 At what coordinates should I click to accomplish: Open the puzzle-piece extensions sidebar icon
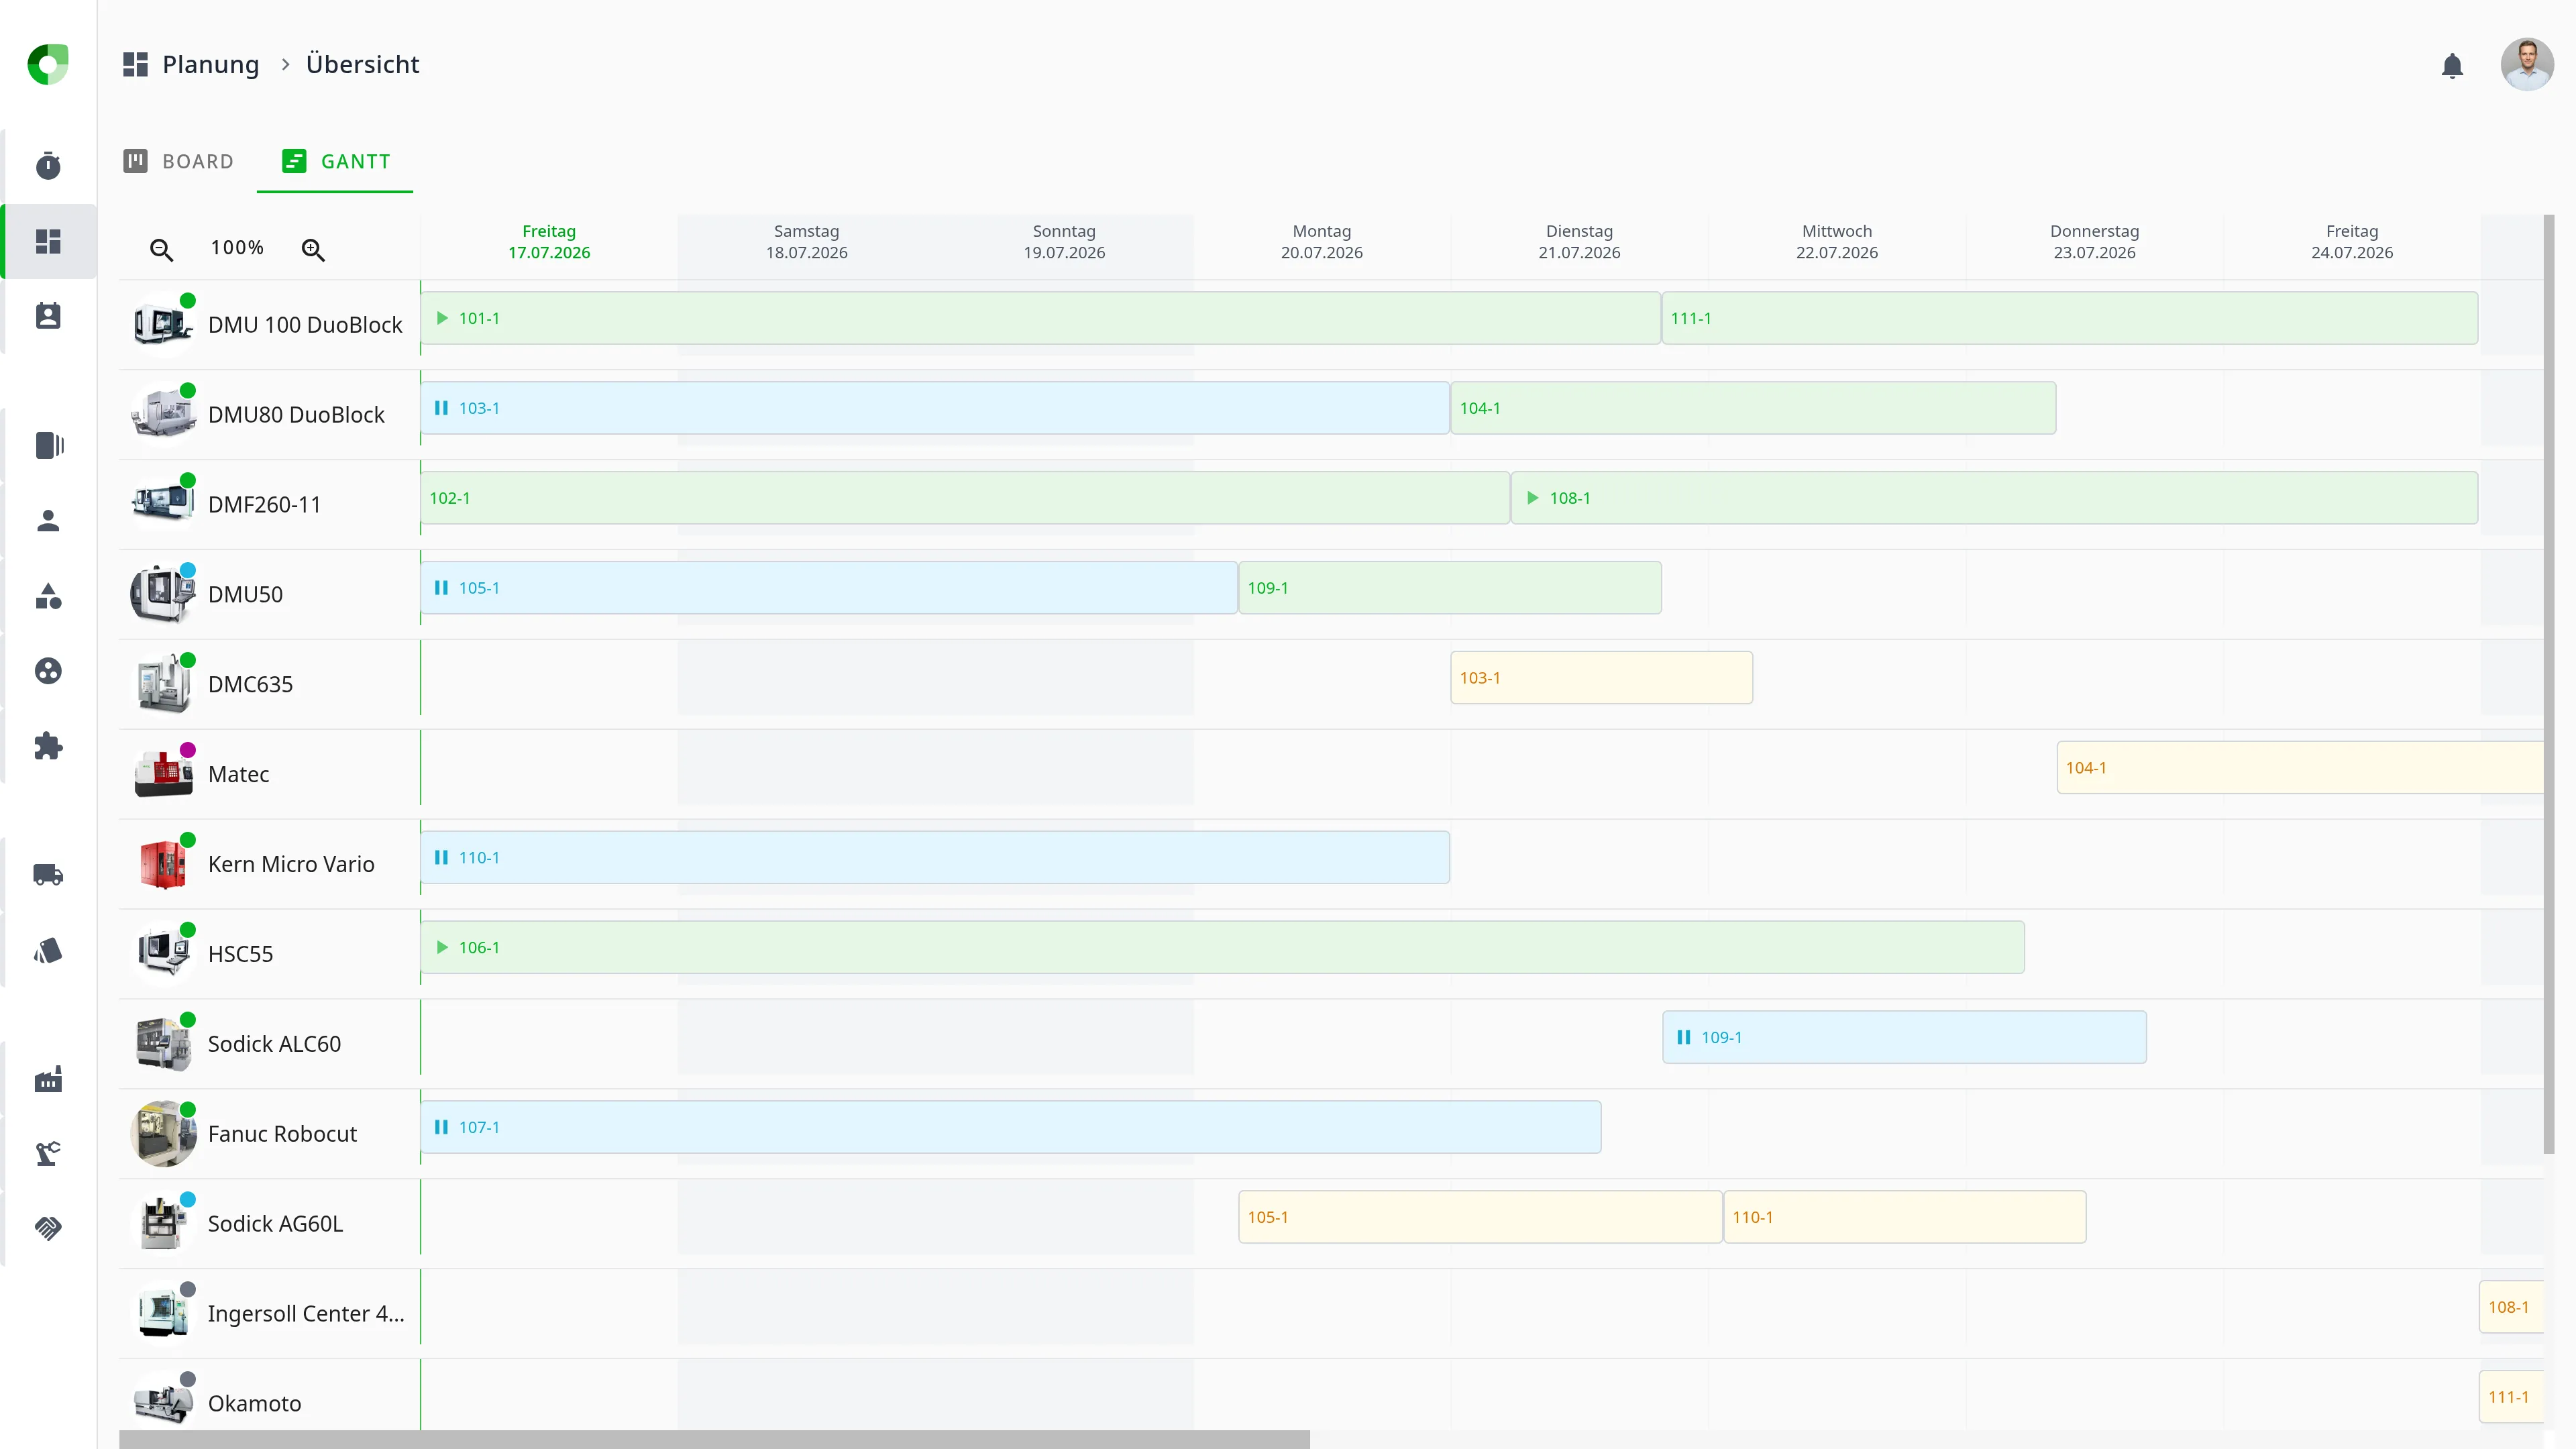click(x=48, y=746)
